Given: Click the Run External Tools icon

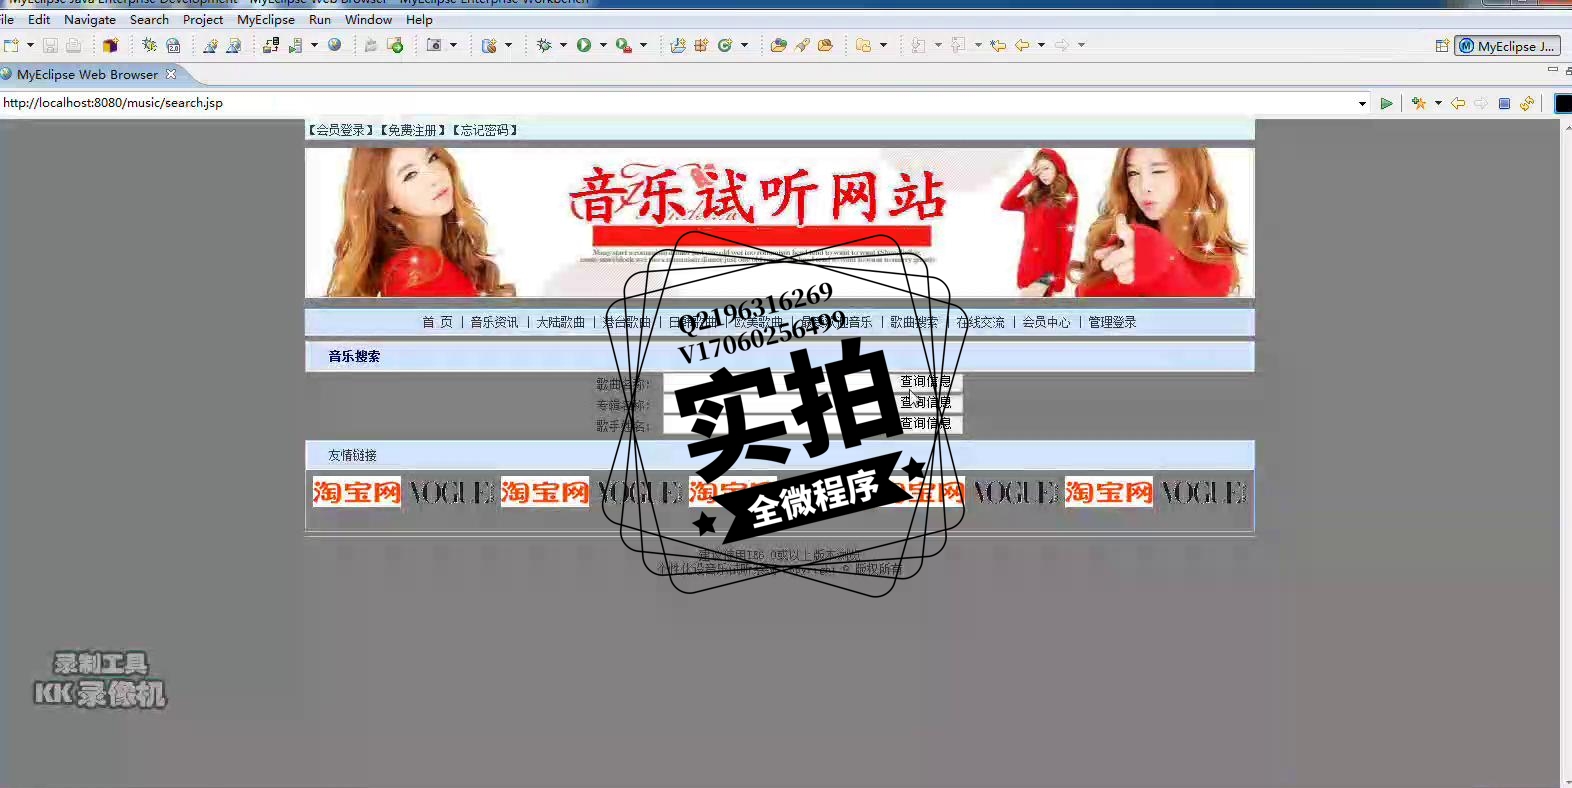Looking at the screenshot, I should tap(623, 45).
